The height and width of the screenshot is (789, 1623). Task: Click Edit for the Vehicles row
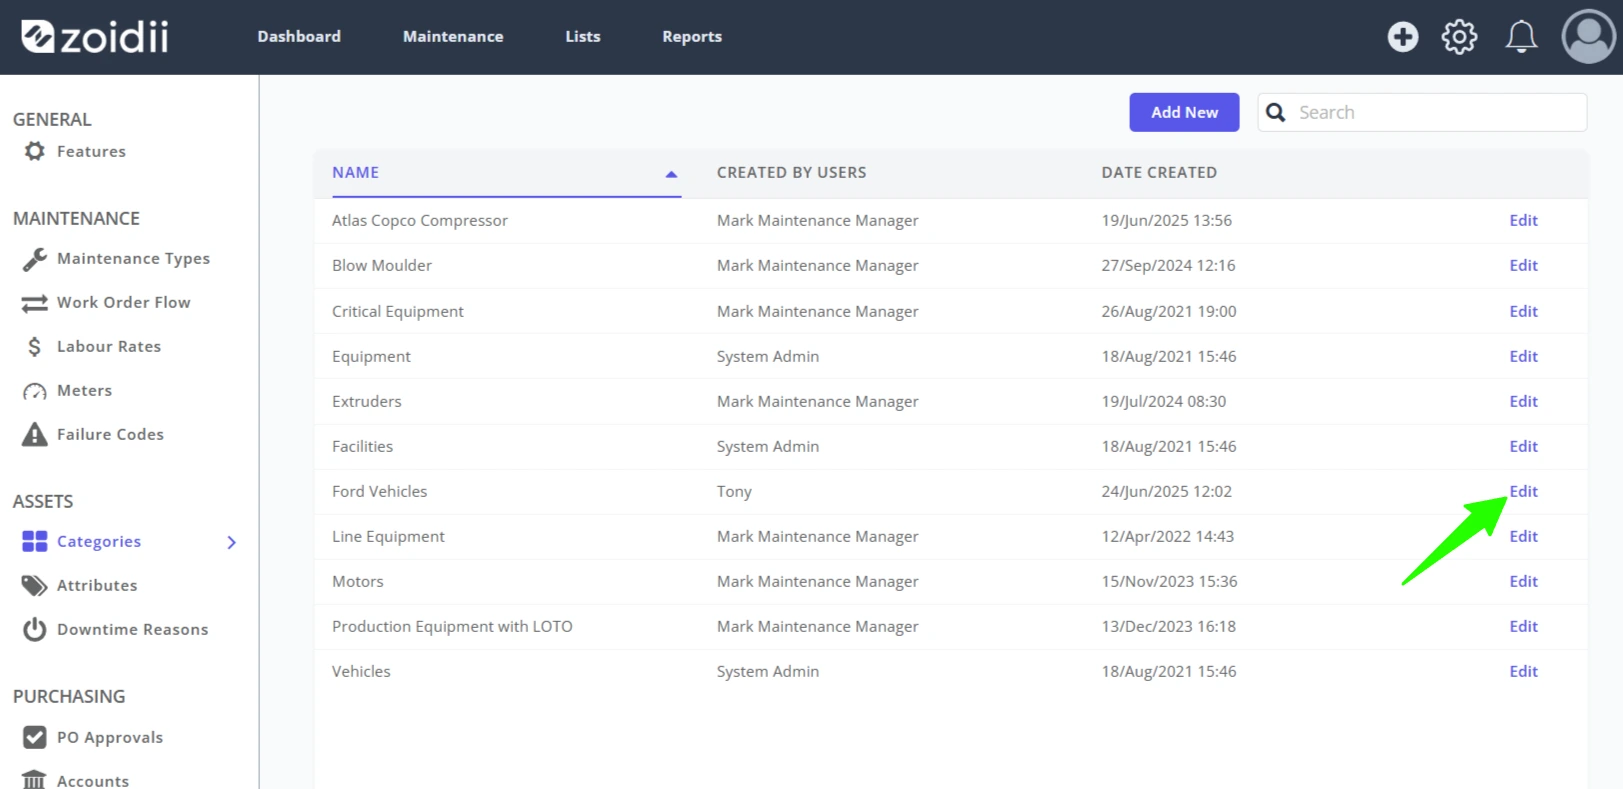click(1523, 671)
